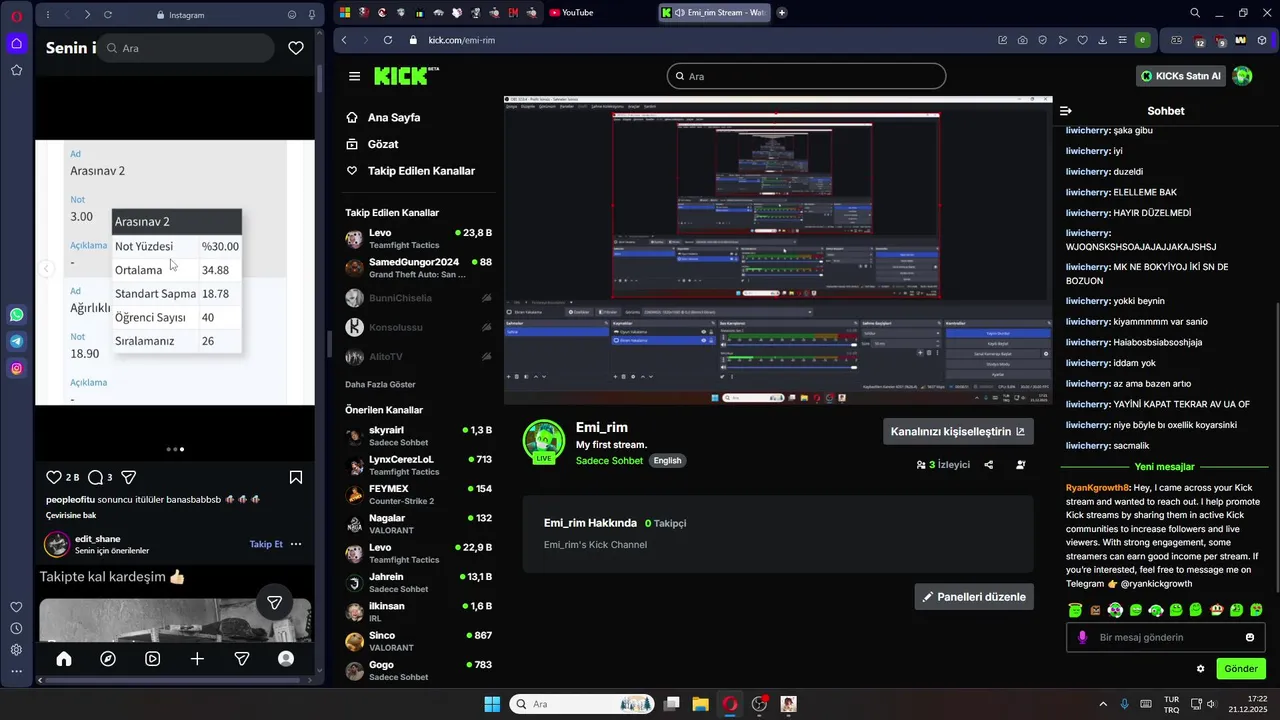
Task: Open Instagram explore compass icon
Action: pyautogui.click(x=108, y=659)
